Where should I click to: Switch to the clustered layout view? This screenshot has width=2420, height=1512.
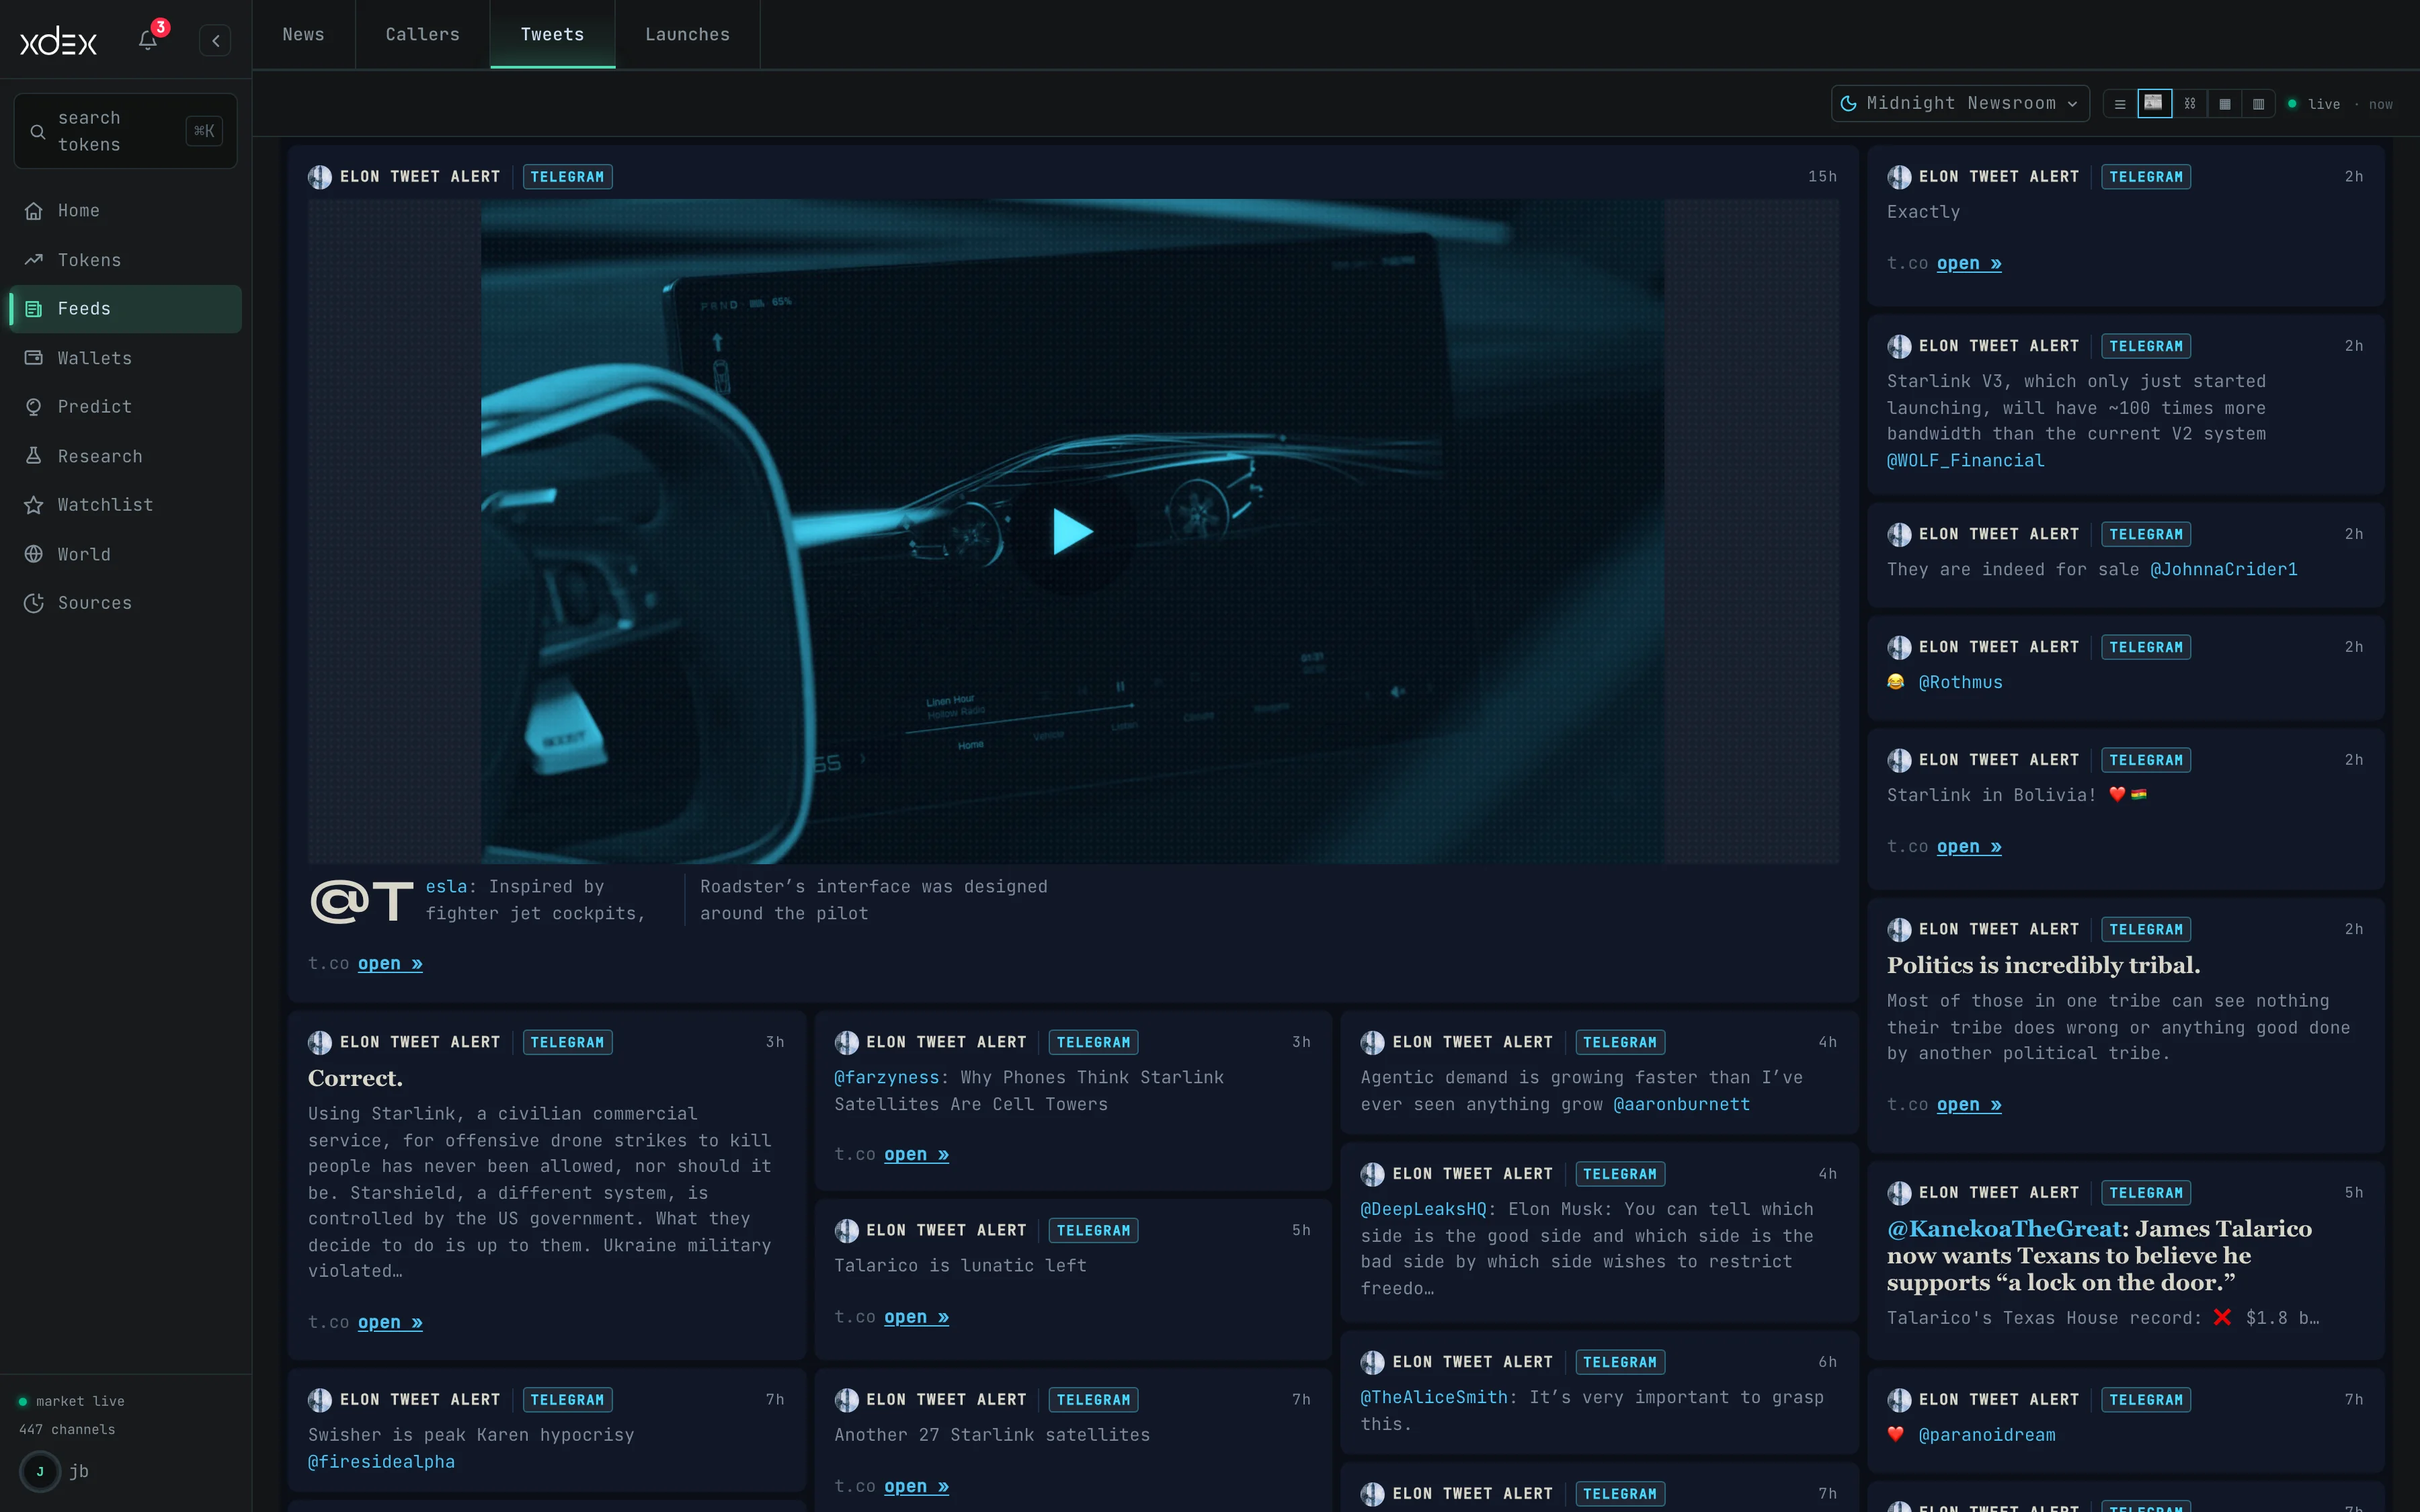(x=2189, y=104)
